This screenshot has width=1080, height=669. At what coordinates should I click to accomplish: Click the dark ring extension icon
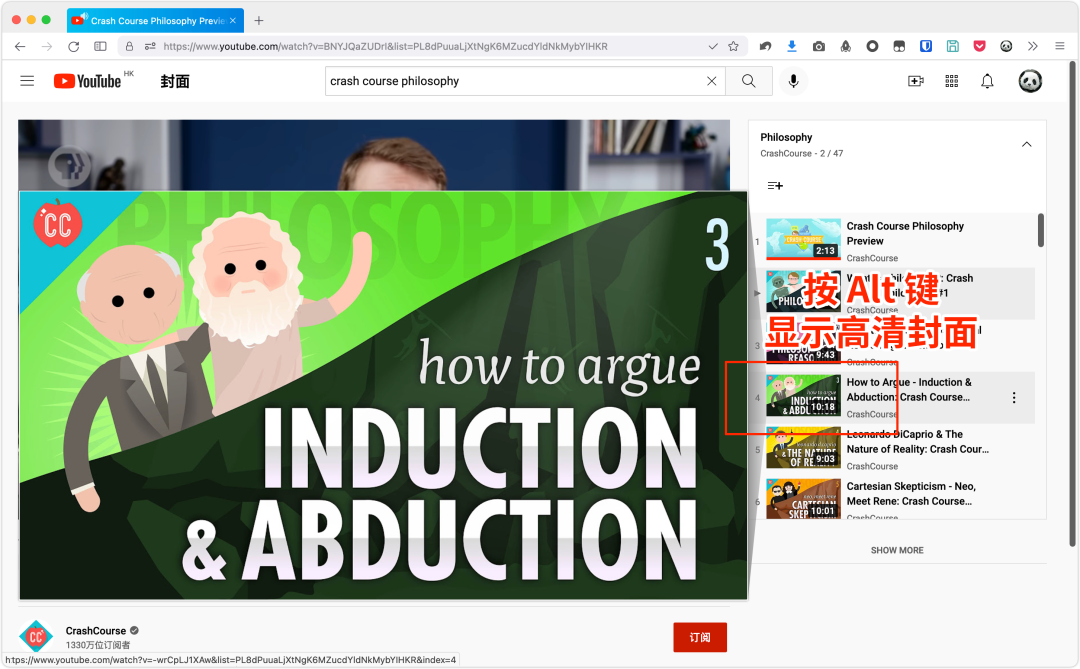coord(872,46)
